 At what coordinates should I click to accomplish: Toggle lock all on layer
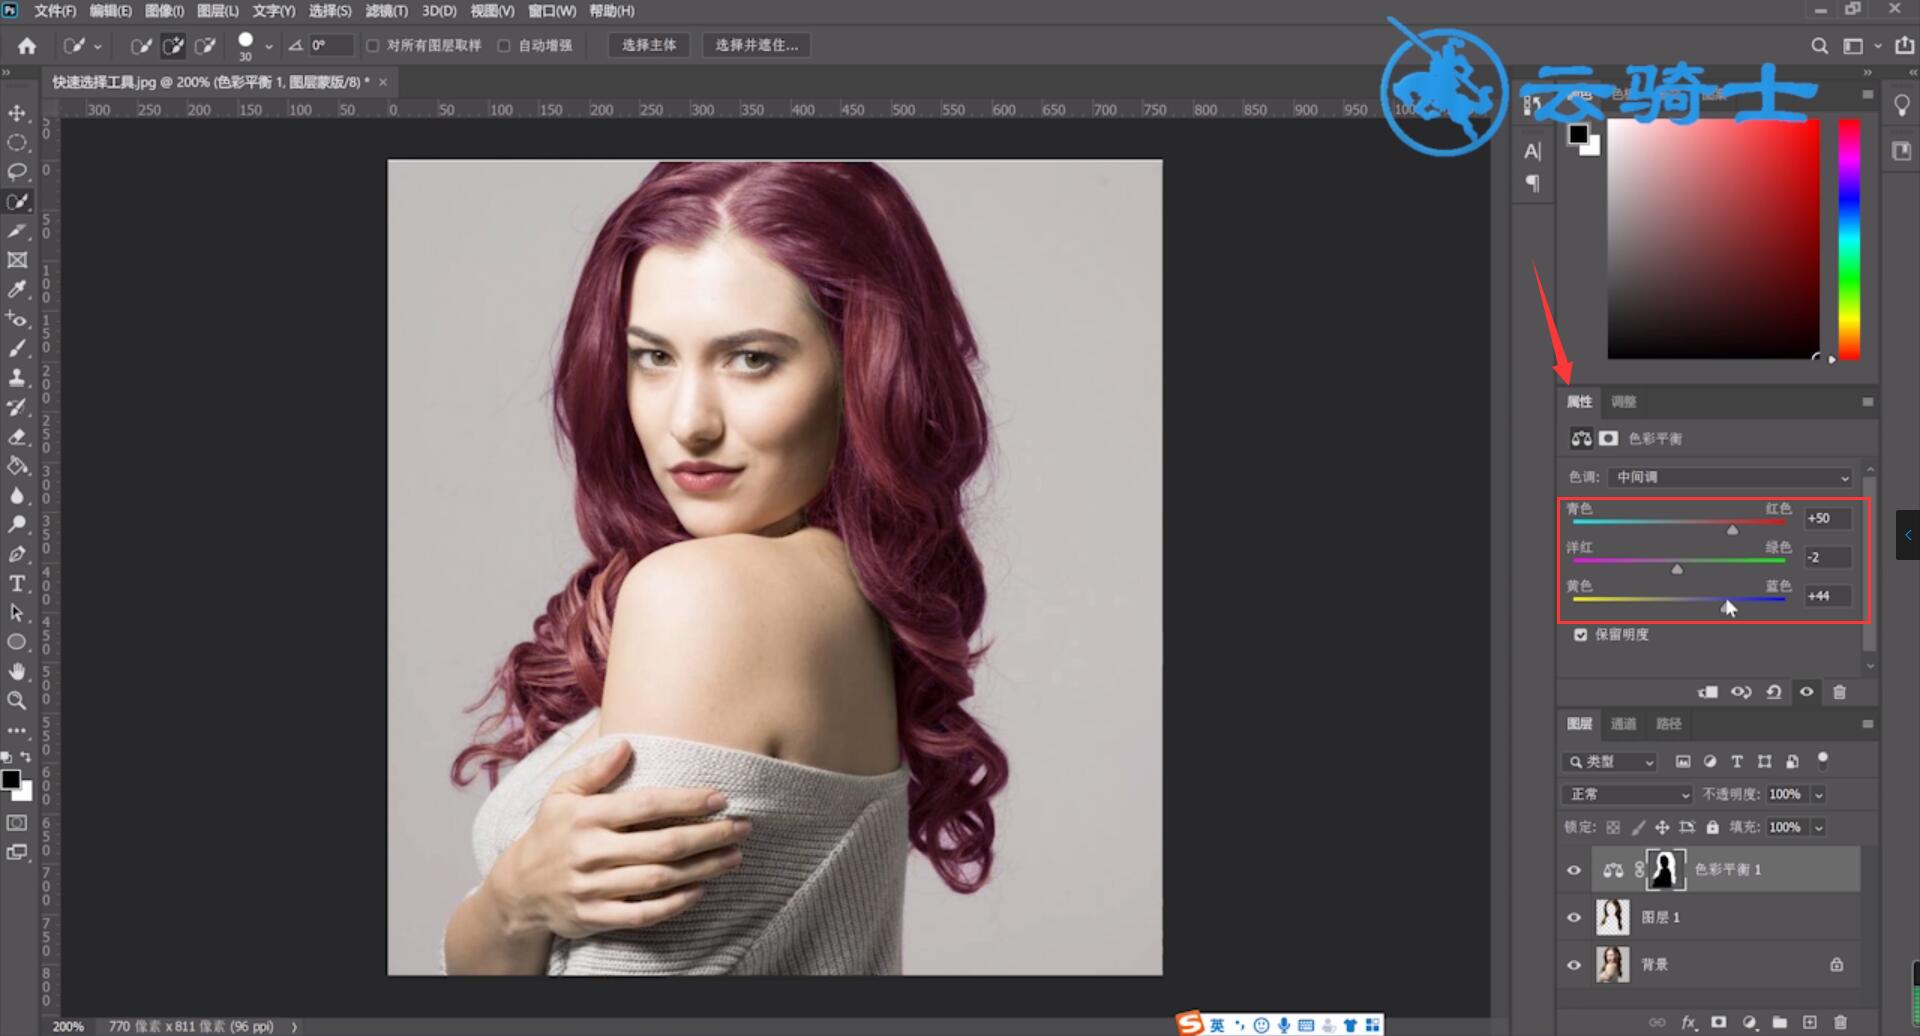pos(1713,827)
